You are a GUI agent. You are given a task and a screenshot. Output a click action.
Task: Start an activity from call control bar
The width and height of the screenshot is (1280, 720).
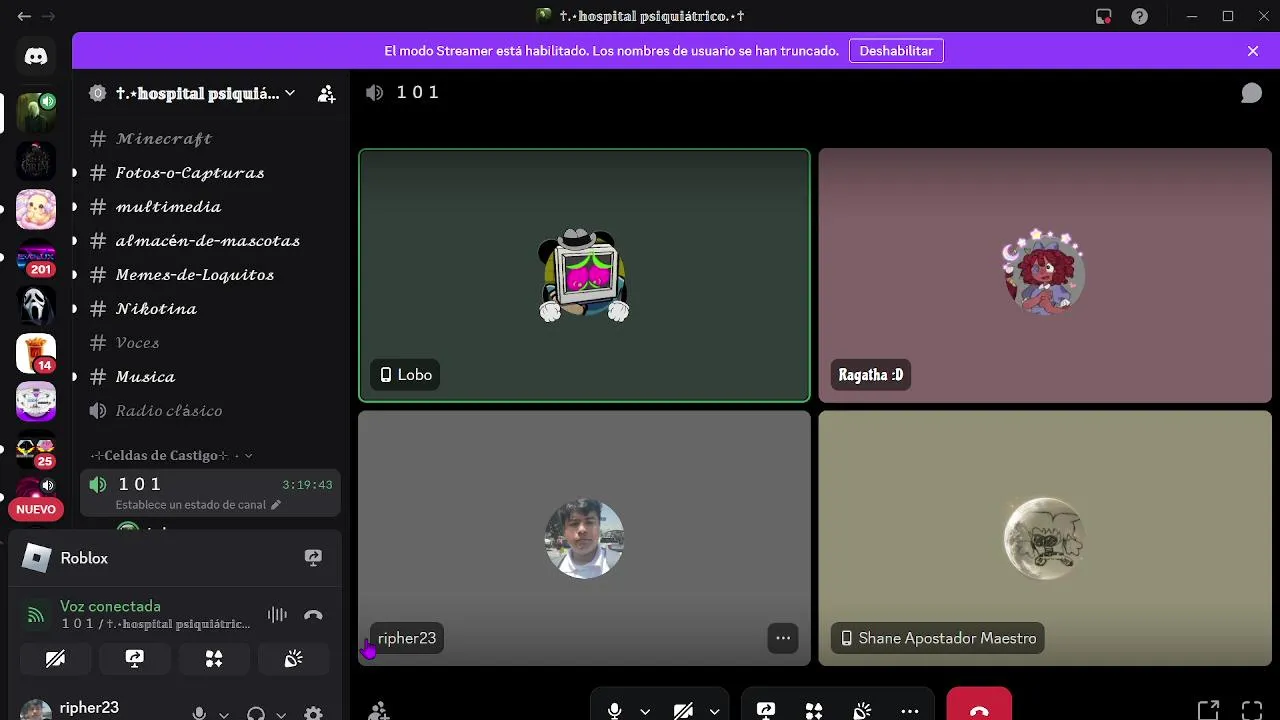coord(814,710)
